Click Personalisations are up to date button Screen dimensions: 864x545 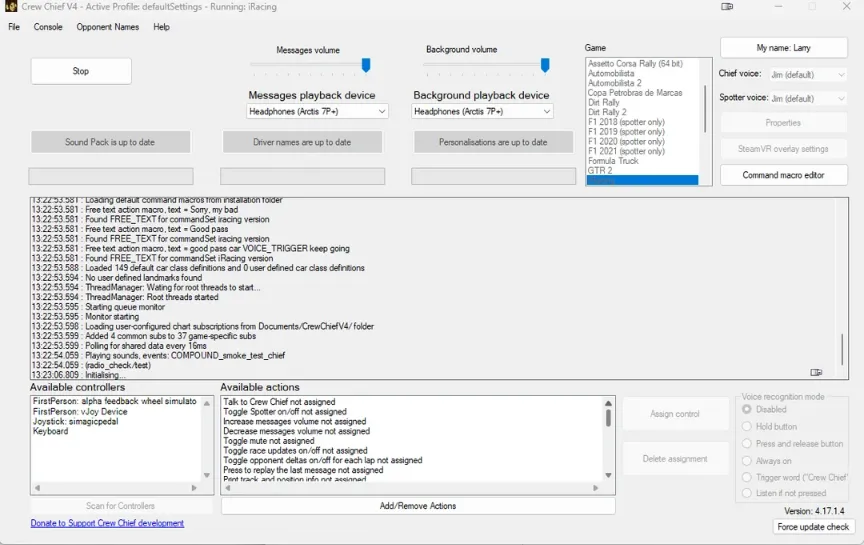pos(493,142)
